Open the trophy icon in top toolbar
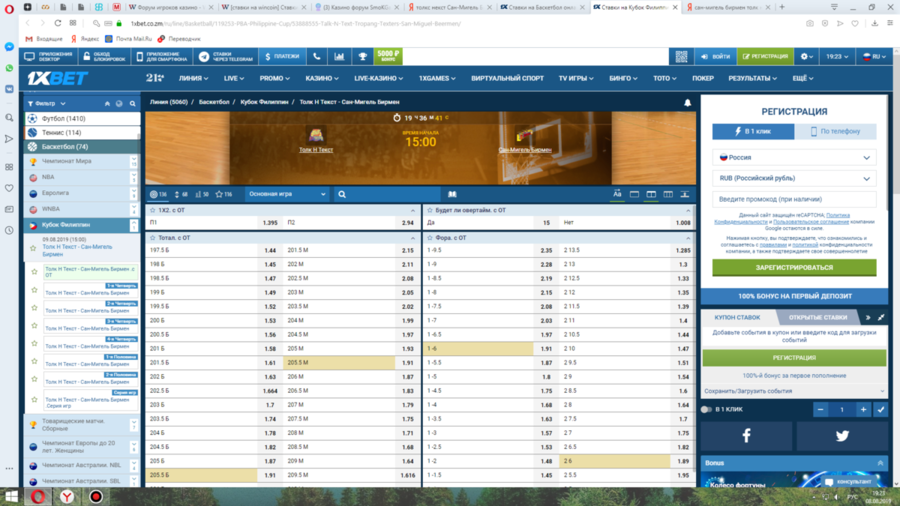Image resolution: width=900 pixels, height=506 pixels. pyautogui.click(x=363, y=57)
